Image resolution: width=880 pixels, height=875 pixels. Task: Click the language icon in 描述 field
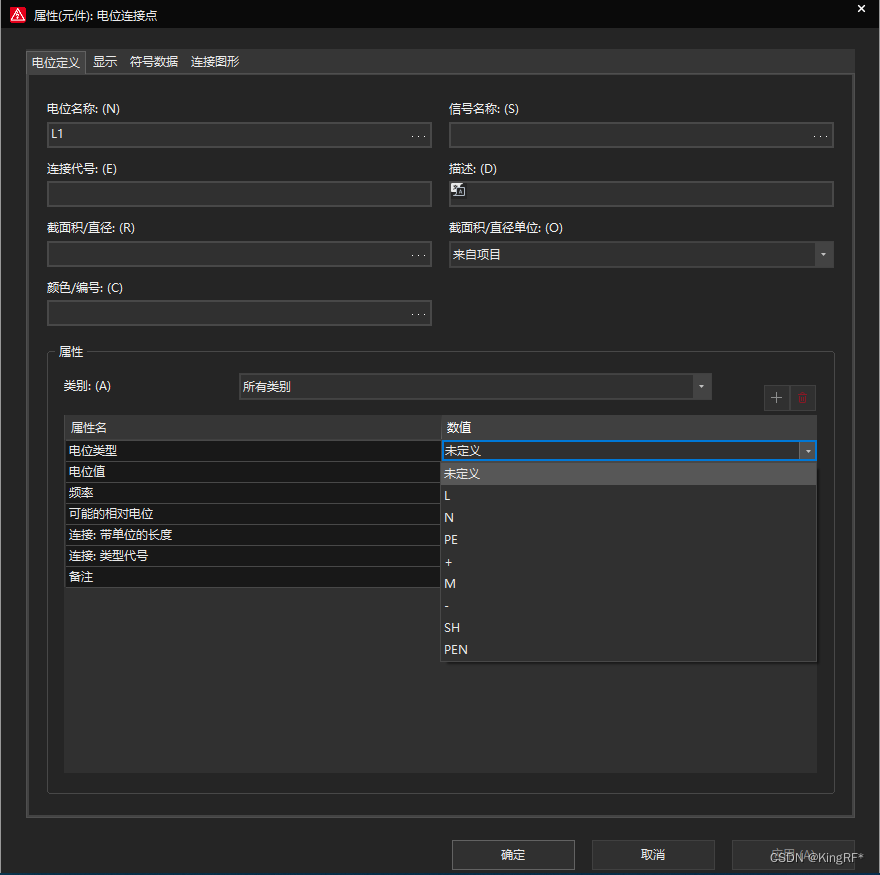(458, 190)
